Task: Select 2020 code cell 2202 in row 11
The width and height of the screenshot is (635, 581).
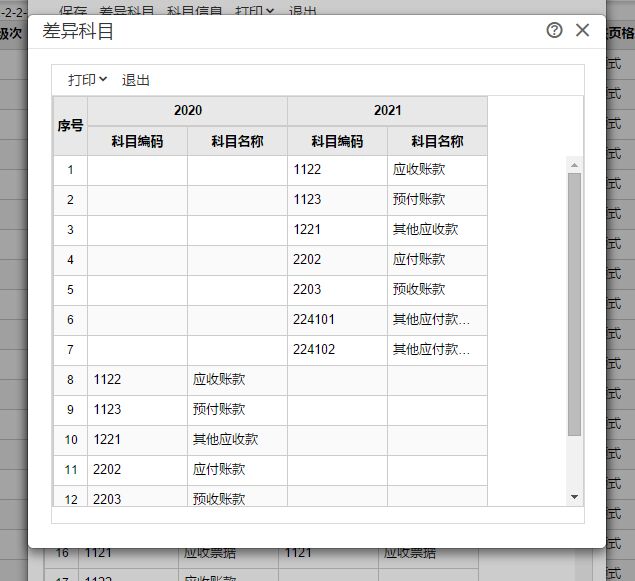Action: 137,470
